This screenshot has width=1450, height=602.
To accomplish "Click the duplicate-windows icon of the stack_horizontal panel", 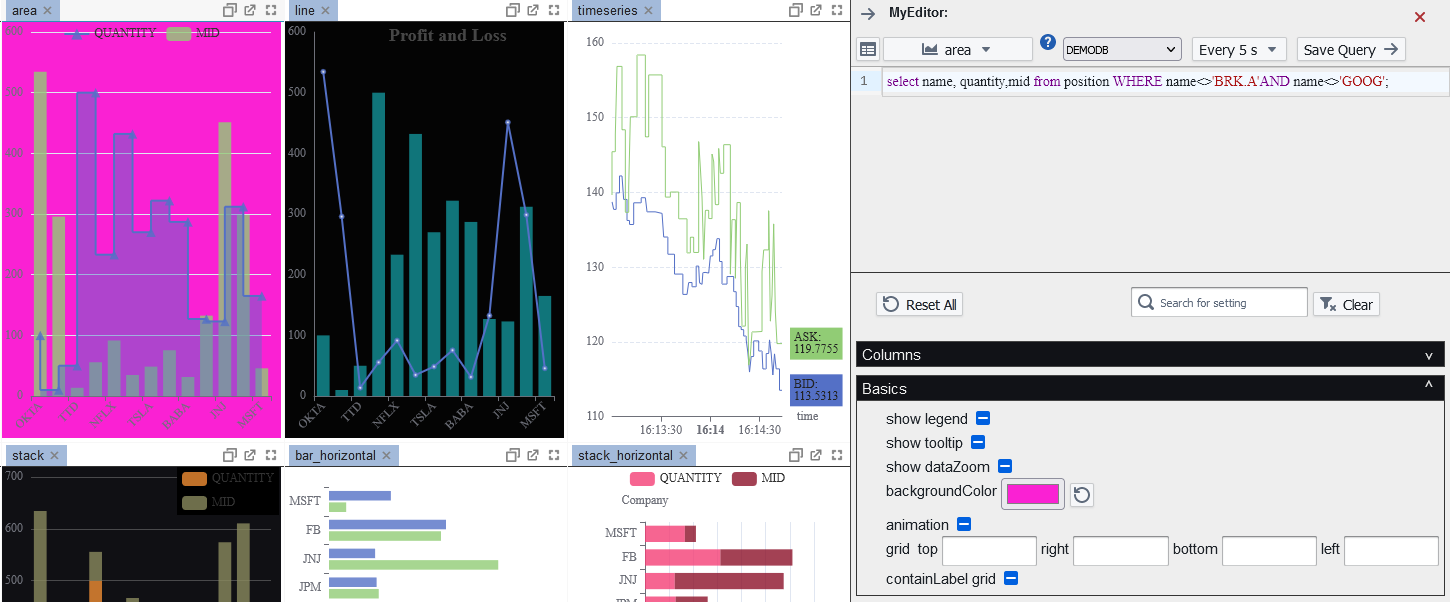I will 796,455.
